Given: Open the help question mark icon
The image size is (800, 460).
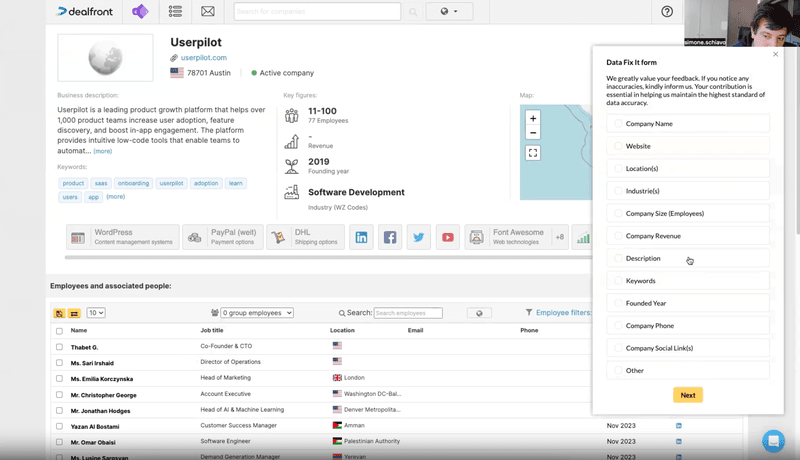Looking at the screenshot, I should click(x=667, y=12).
